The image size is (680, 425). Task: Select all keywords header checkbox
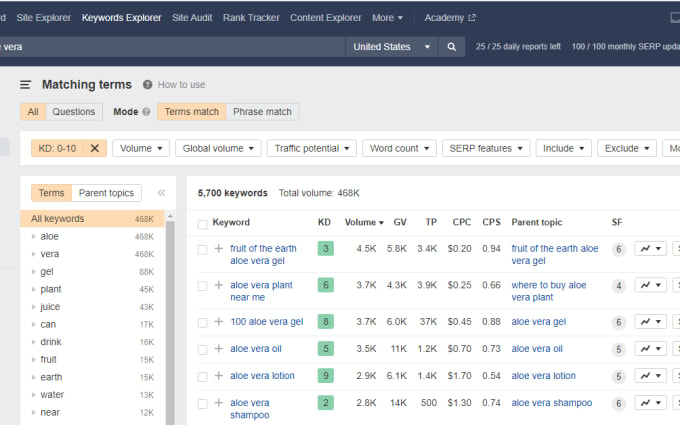[202, 224]
